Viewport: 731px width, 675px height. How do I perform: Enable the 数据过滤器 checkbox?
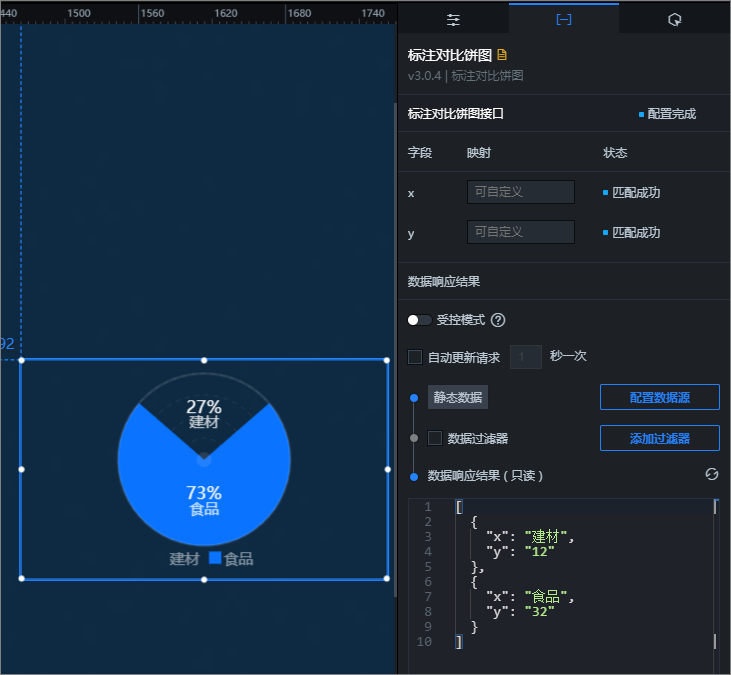[435, 438]
